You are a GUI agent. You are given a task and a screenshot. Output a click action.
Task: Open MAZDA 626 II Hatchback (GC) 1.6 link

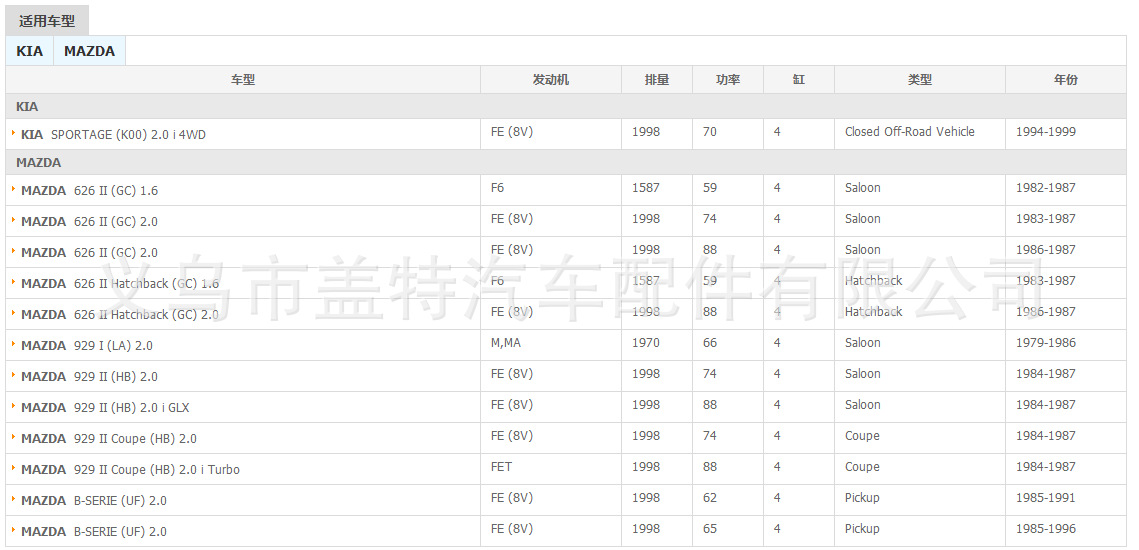[x=120, y=283]
